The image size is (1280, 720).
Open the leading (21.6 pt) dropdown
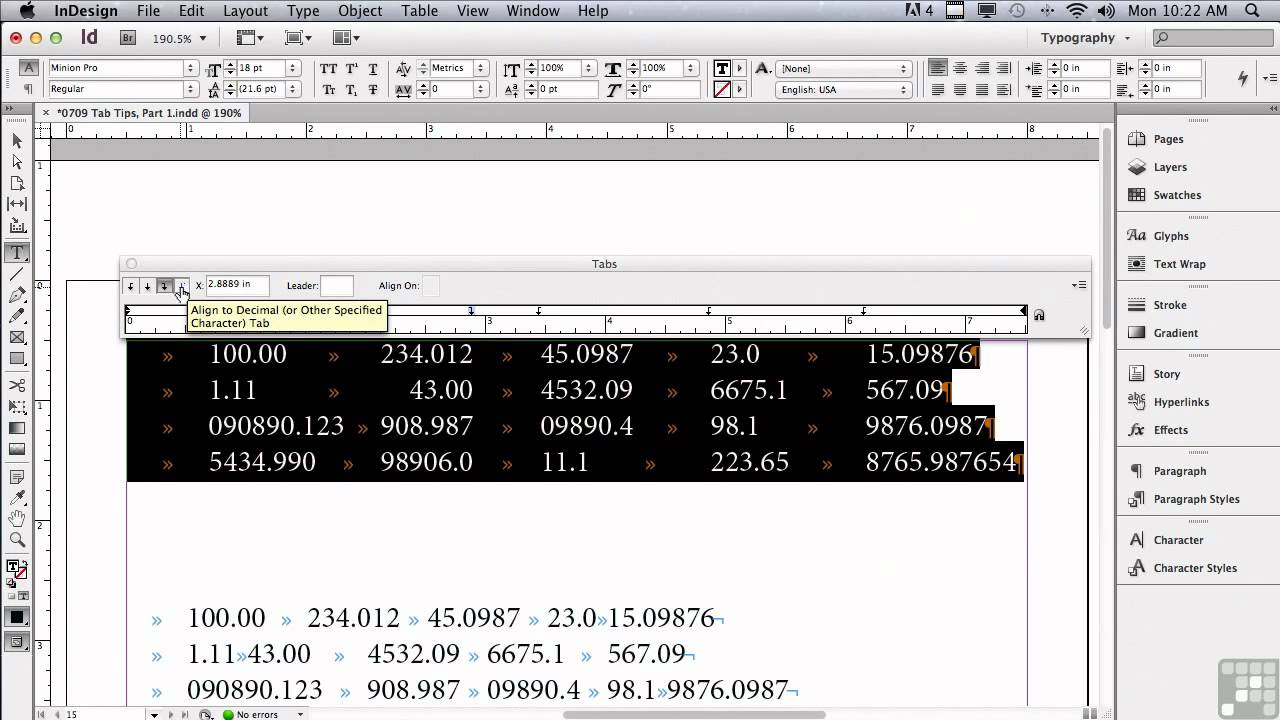[x=292, y=89]
